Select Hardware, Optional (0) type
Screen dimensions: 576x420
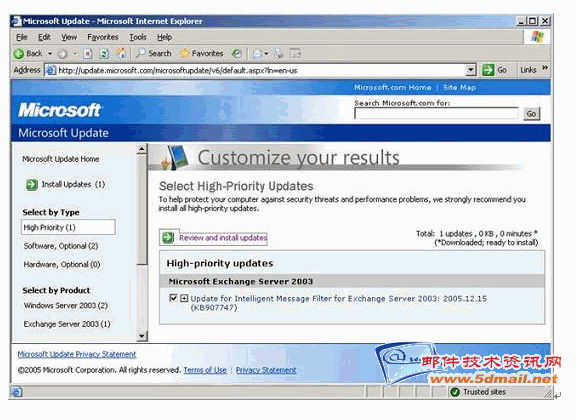62,265
